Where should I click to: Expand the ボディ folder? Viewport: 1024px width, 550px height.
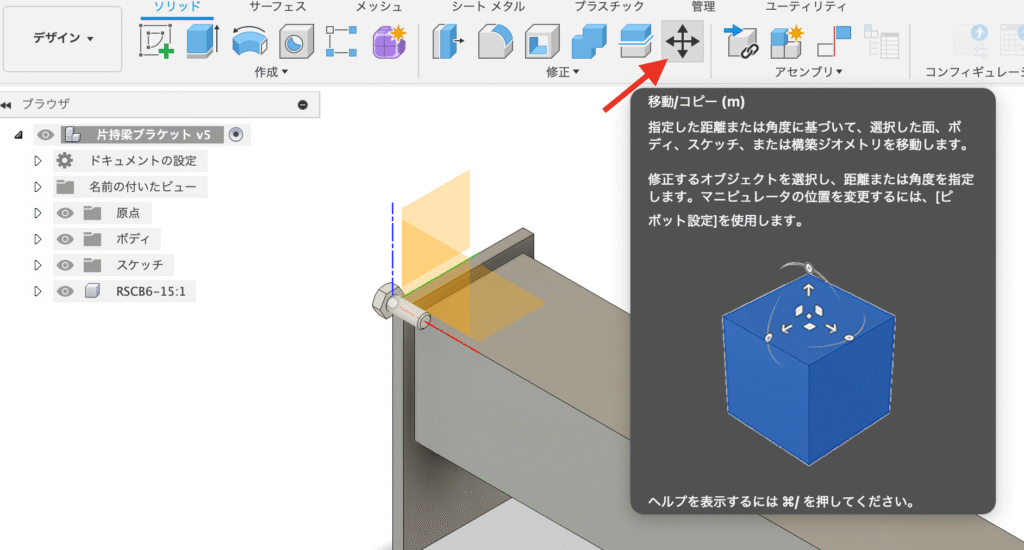[37, 239]
